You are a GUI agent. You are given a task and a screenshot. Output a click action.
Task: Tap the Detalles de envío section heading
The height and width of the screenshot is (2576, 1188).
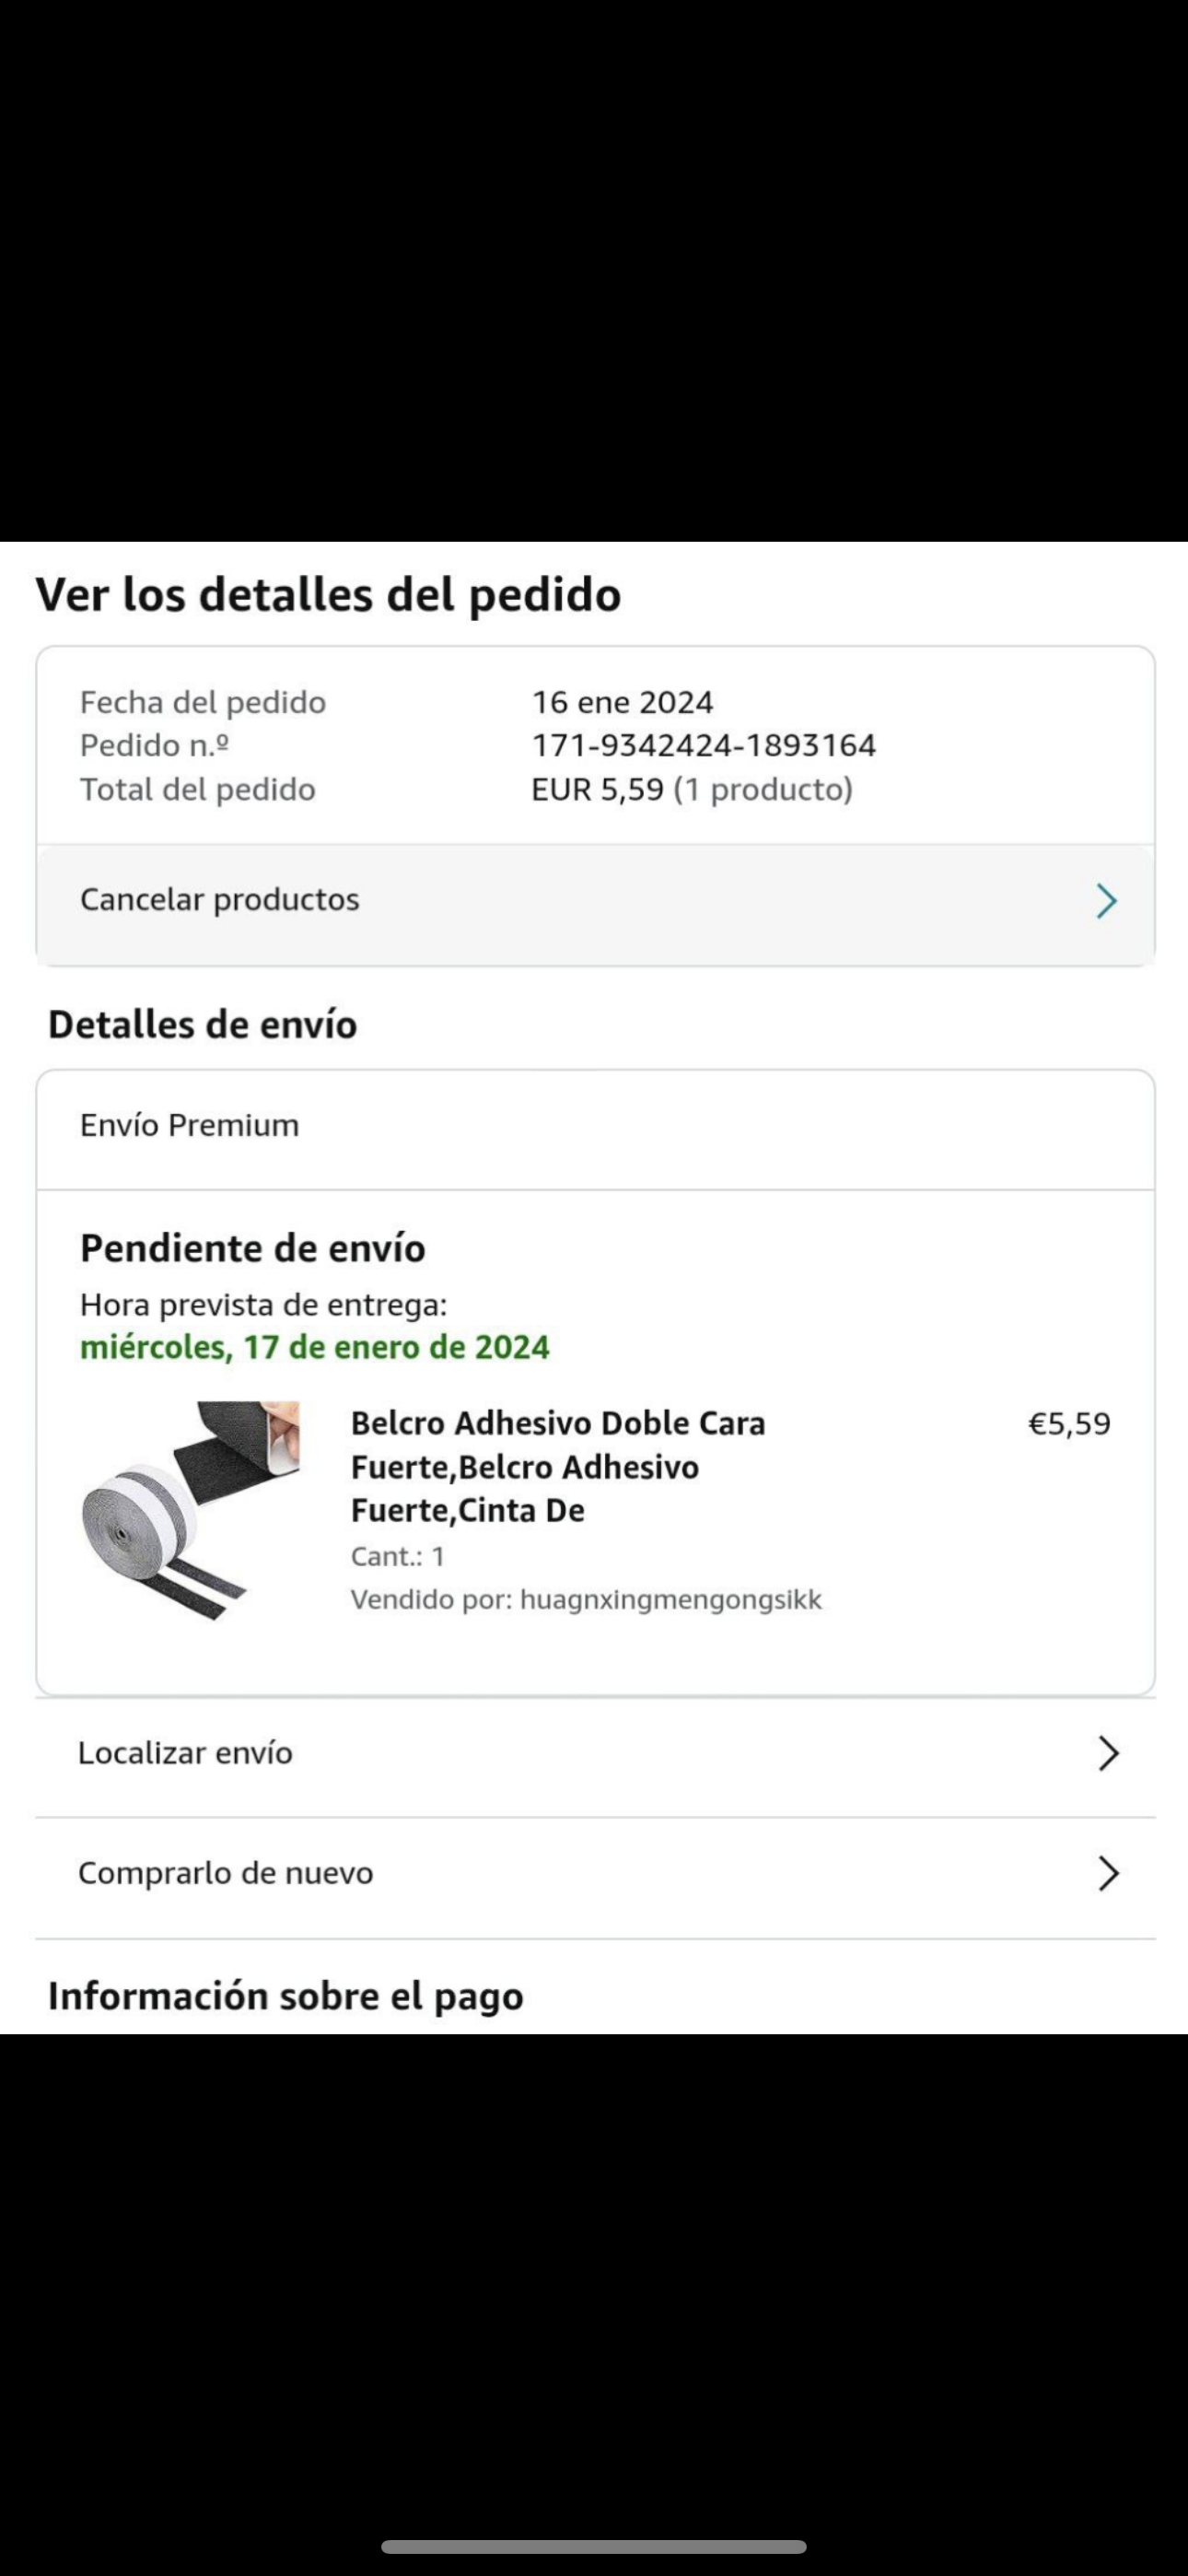point(203,1025)
